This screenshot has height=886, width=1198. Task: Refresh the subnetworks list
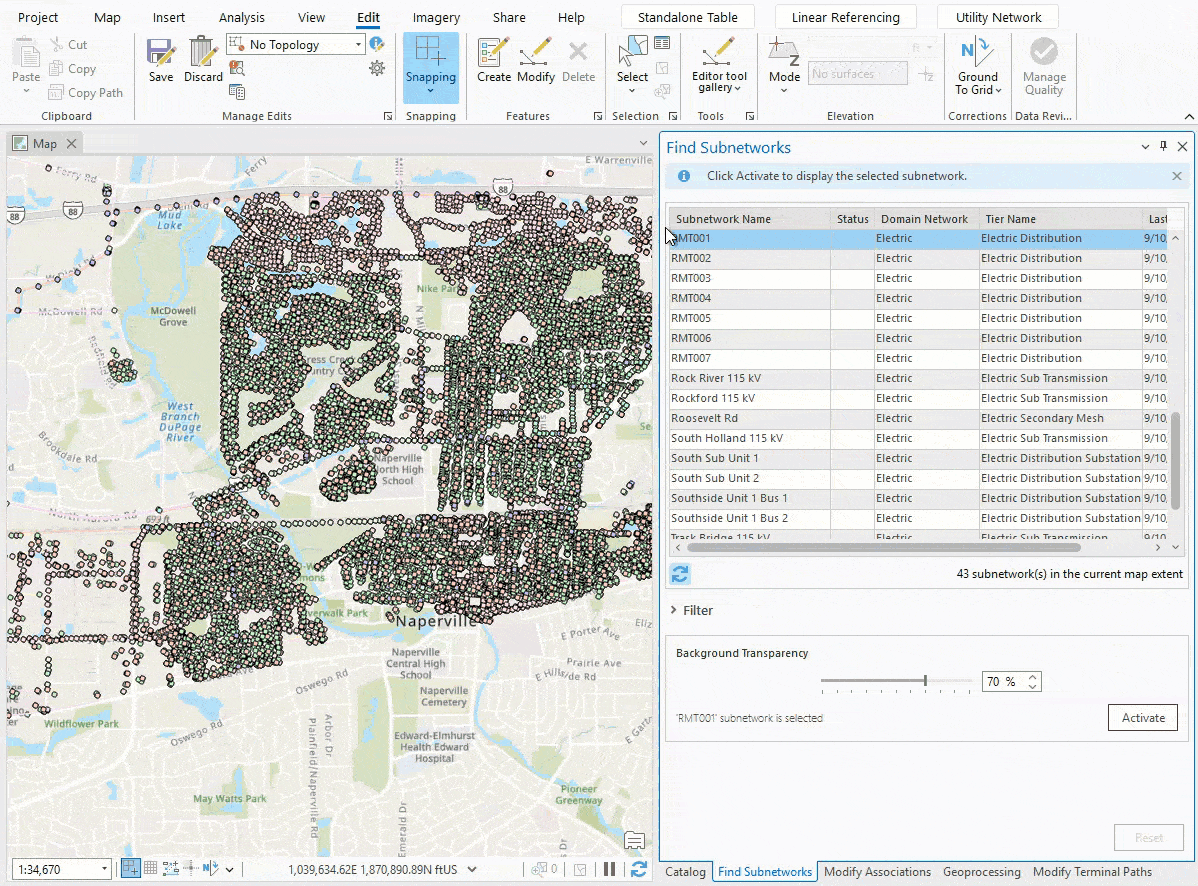tap(681, 574)
